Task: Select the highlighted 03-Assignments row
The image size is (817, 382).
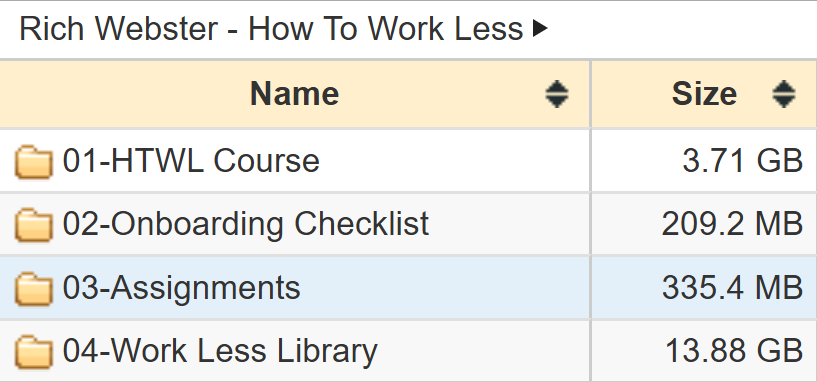Action: coord(408,288)
